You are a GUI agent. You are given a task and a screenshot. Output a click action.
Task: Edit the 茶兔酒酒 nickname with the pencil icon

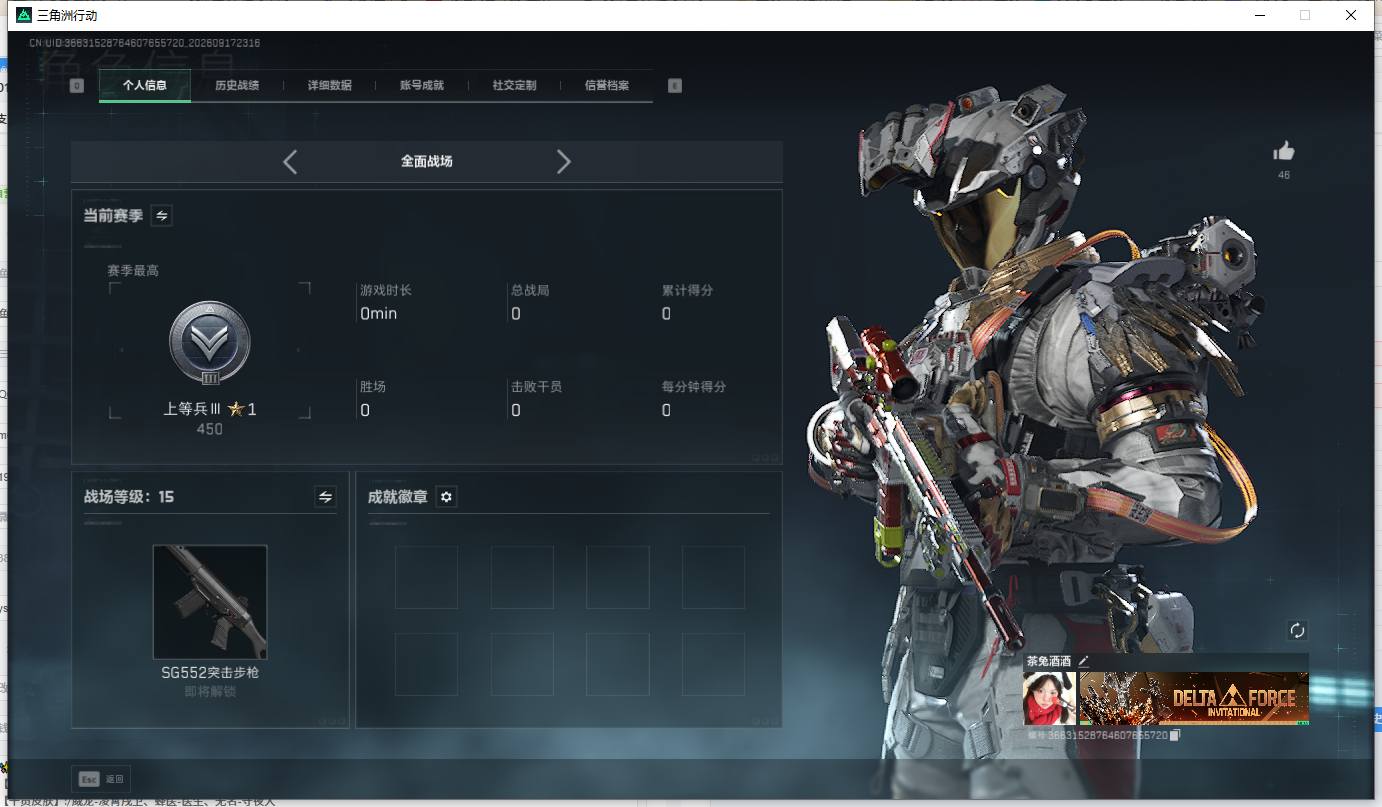pos(1083,661)
